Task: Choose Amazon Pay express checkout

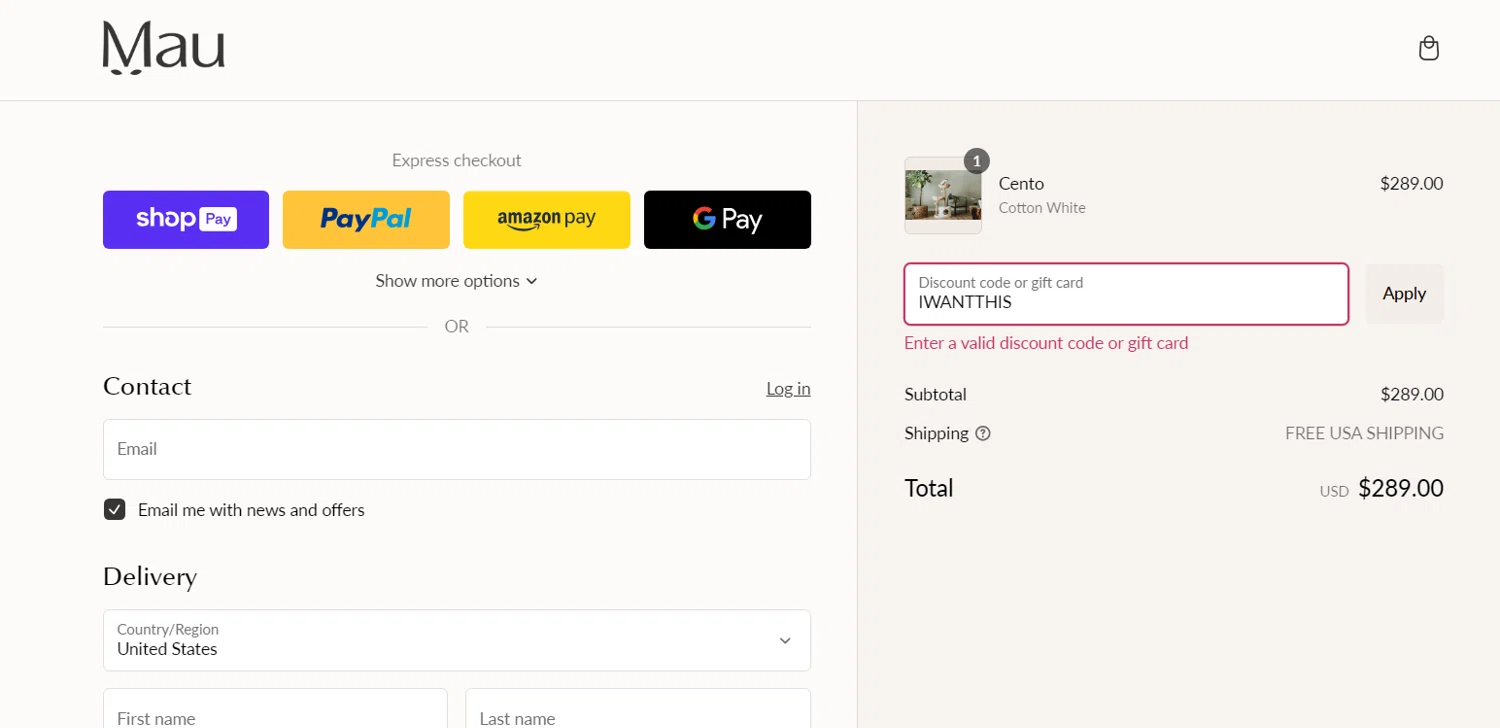Action: (547, 219)
